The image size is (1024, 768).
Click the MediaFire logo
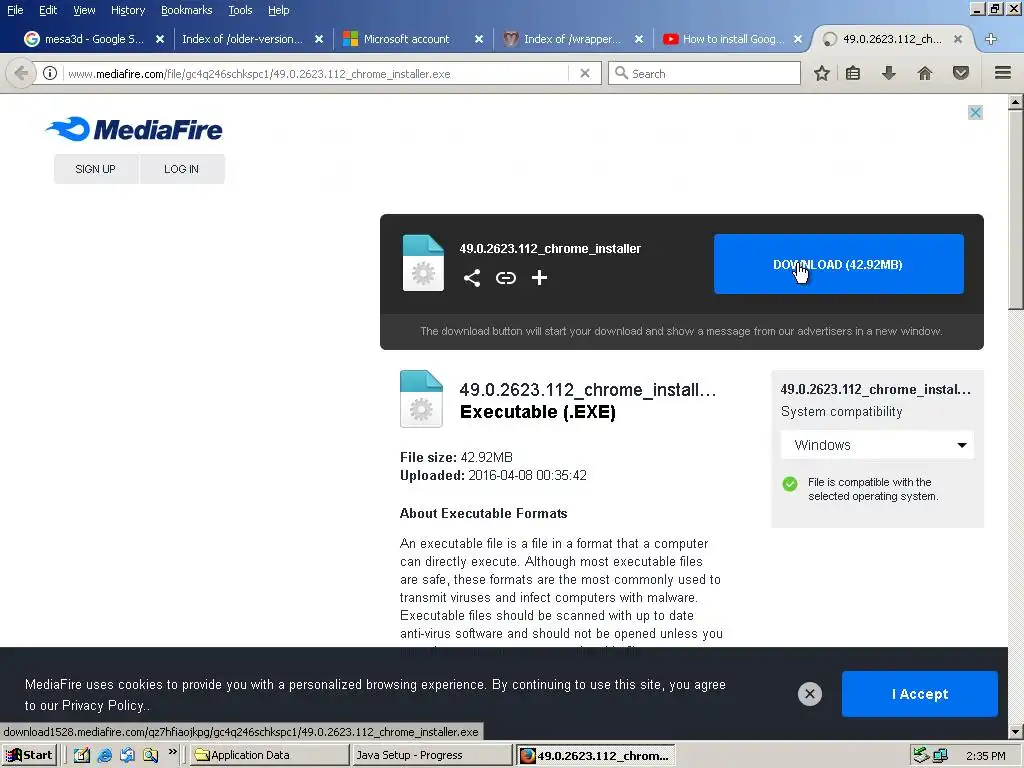[x=135, y=129]
